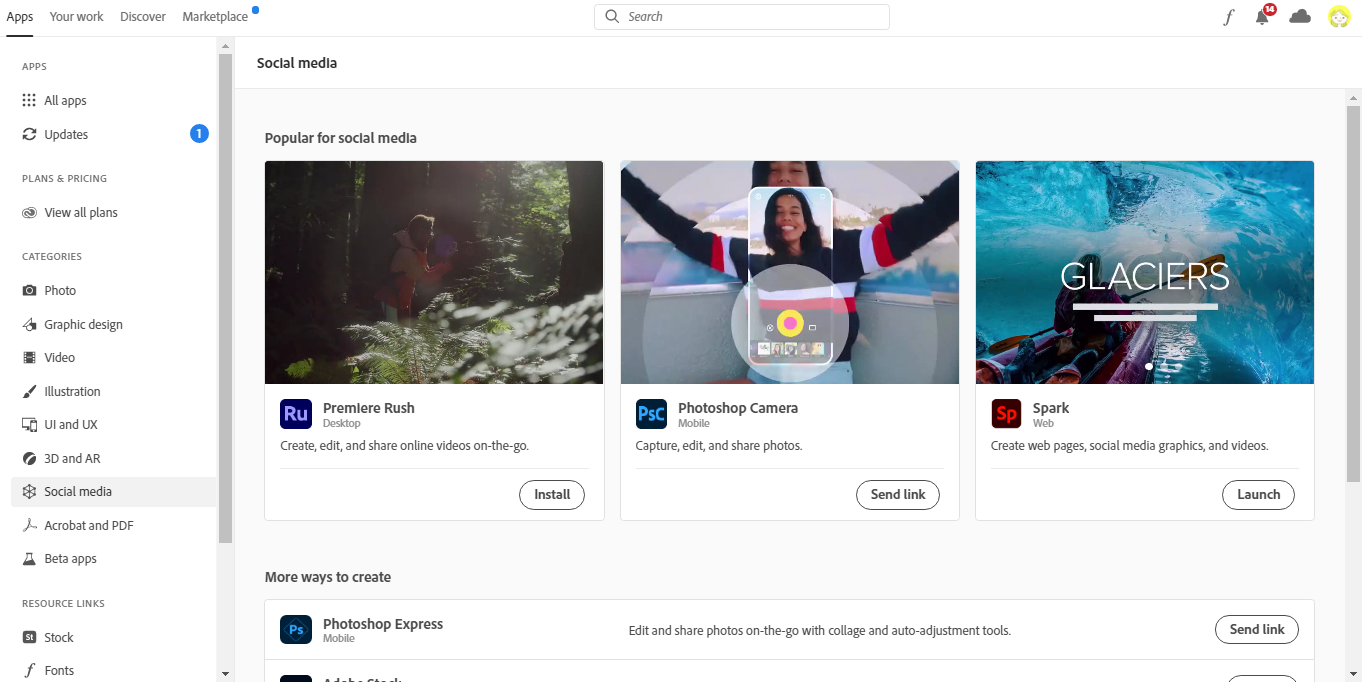Open the Spark Glaciers preview image
Viewport: 1362px width, 682px height.
[1145, 272]
